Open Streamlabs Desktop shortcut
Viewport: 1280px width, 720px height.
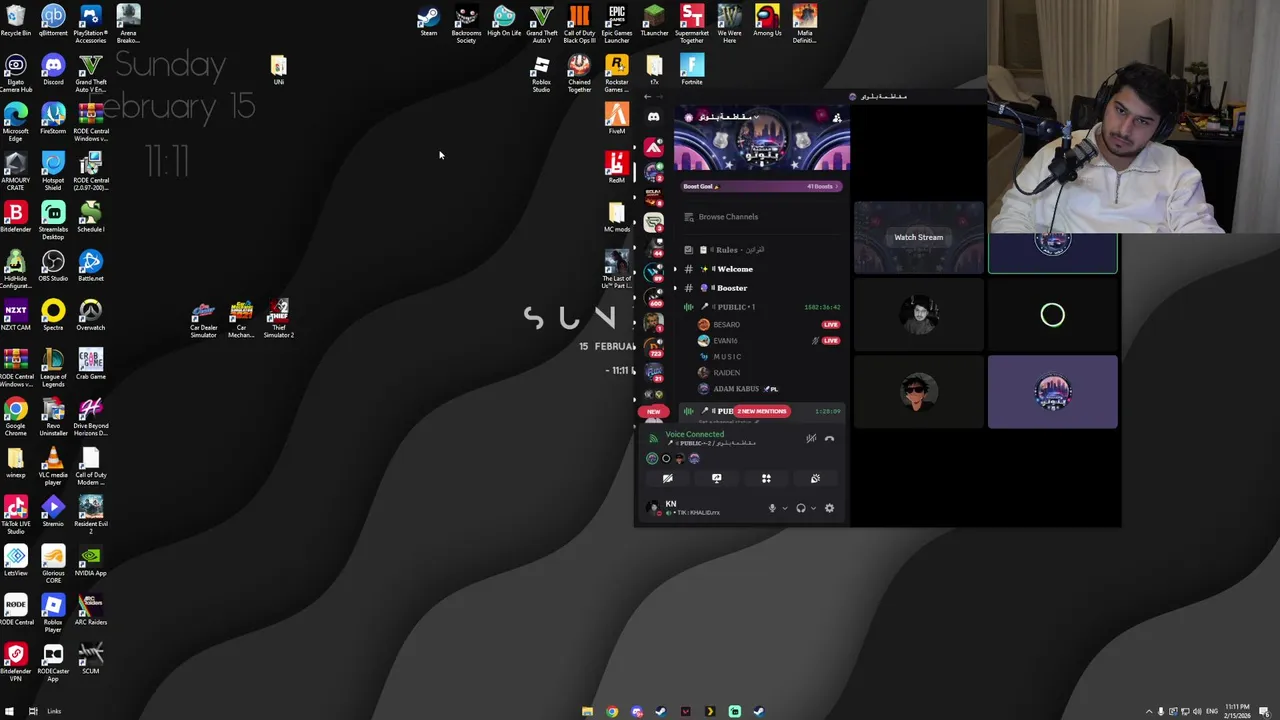53,220
